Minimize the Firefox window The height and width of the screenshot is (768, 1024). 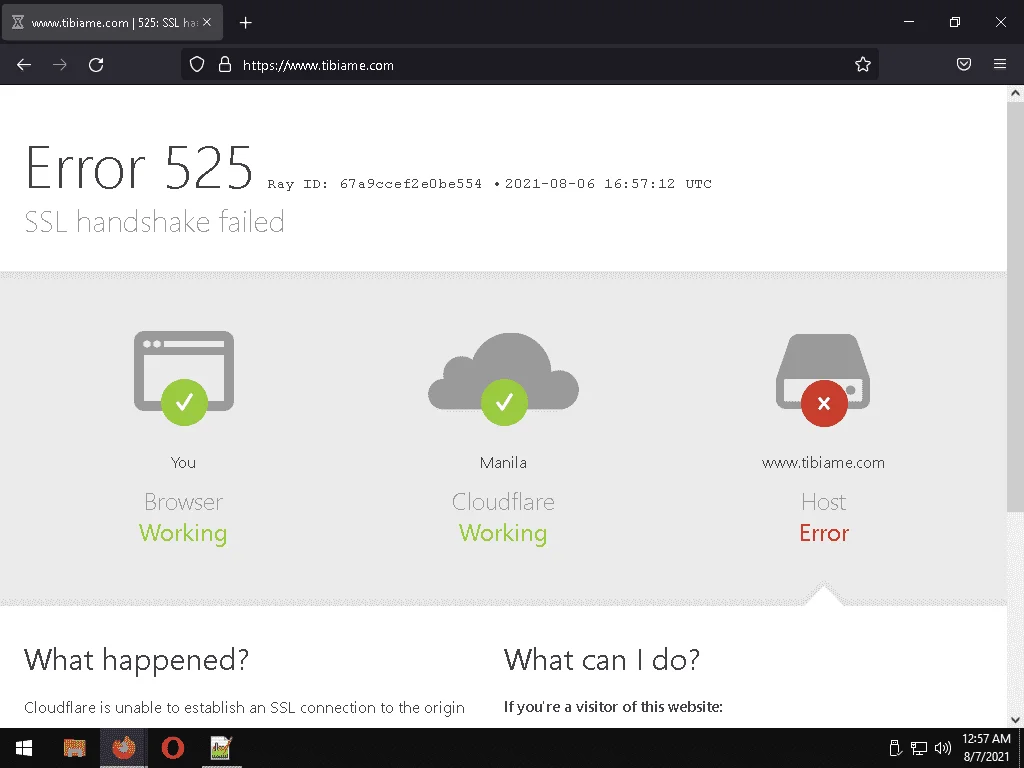click(x=908, y=22)
